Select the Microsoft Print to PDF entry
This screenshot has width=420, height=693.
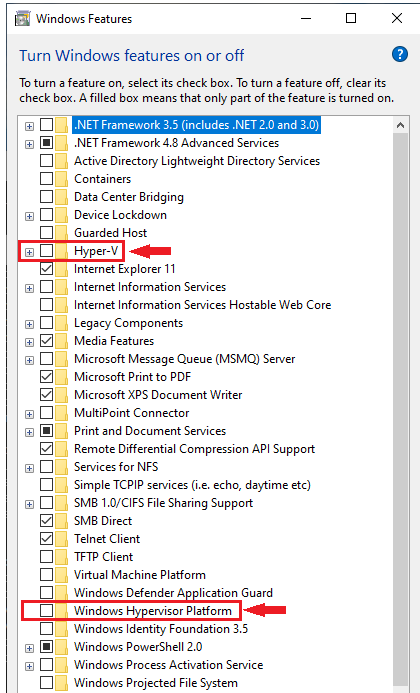coord(133,377)
